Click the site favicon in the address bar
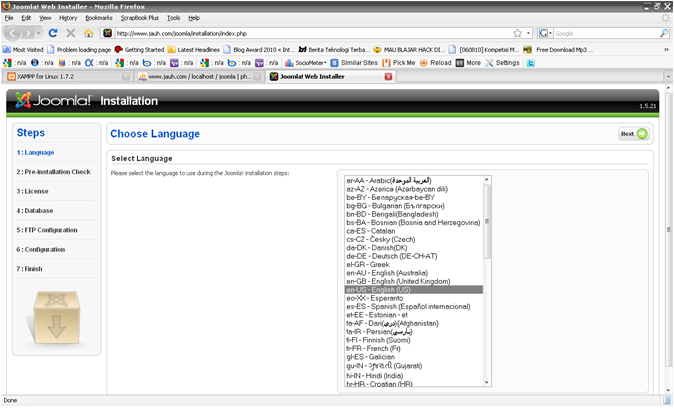 click(107, 33)
